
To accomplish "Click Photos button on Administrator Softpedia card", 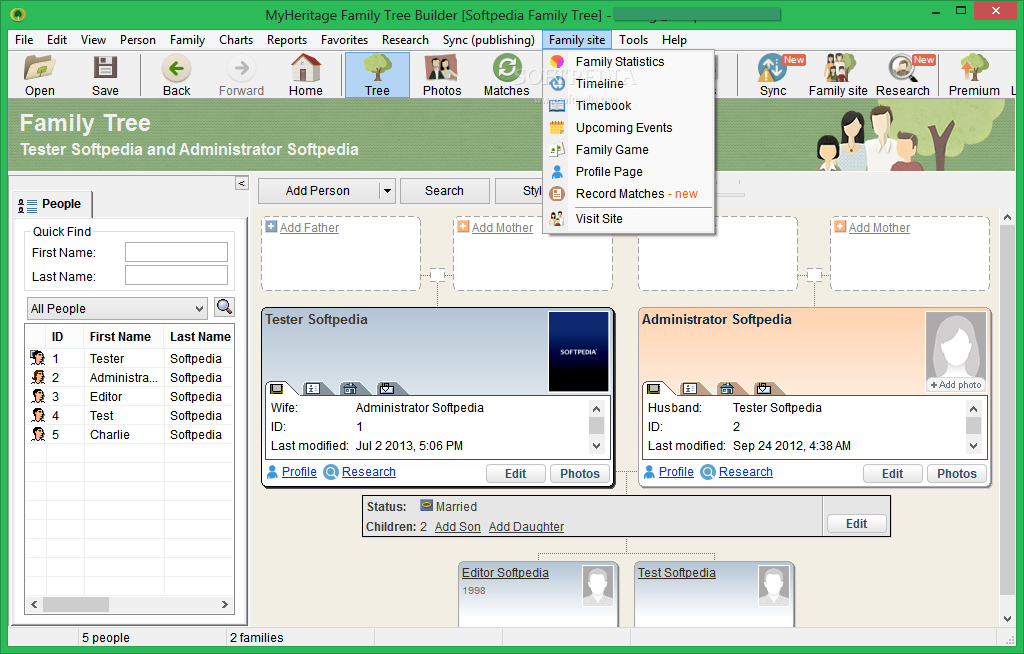I will (957, 474).
